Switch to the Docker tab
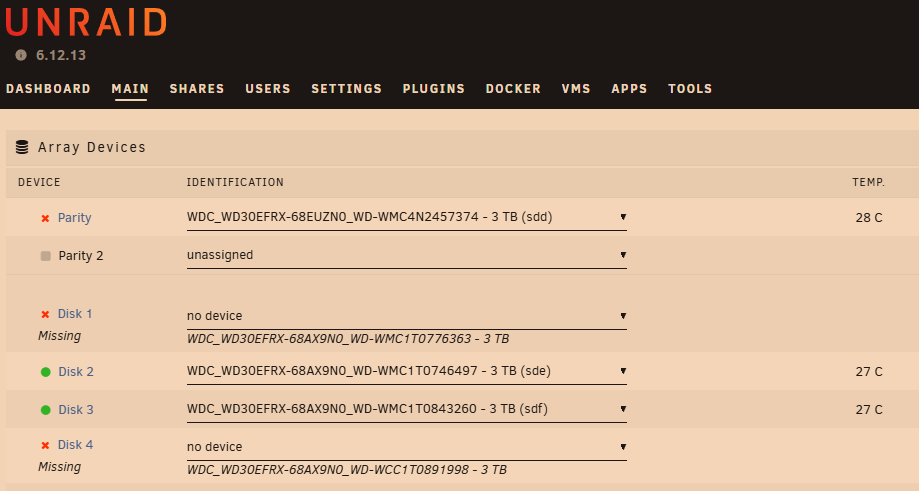This screenshot has width=919, height=491. (513, 88)
